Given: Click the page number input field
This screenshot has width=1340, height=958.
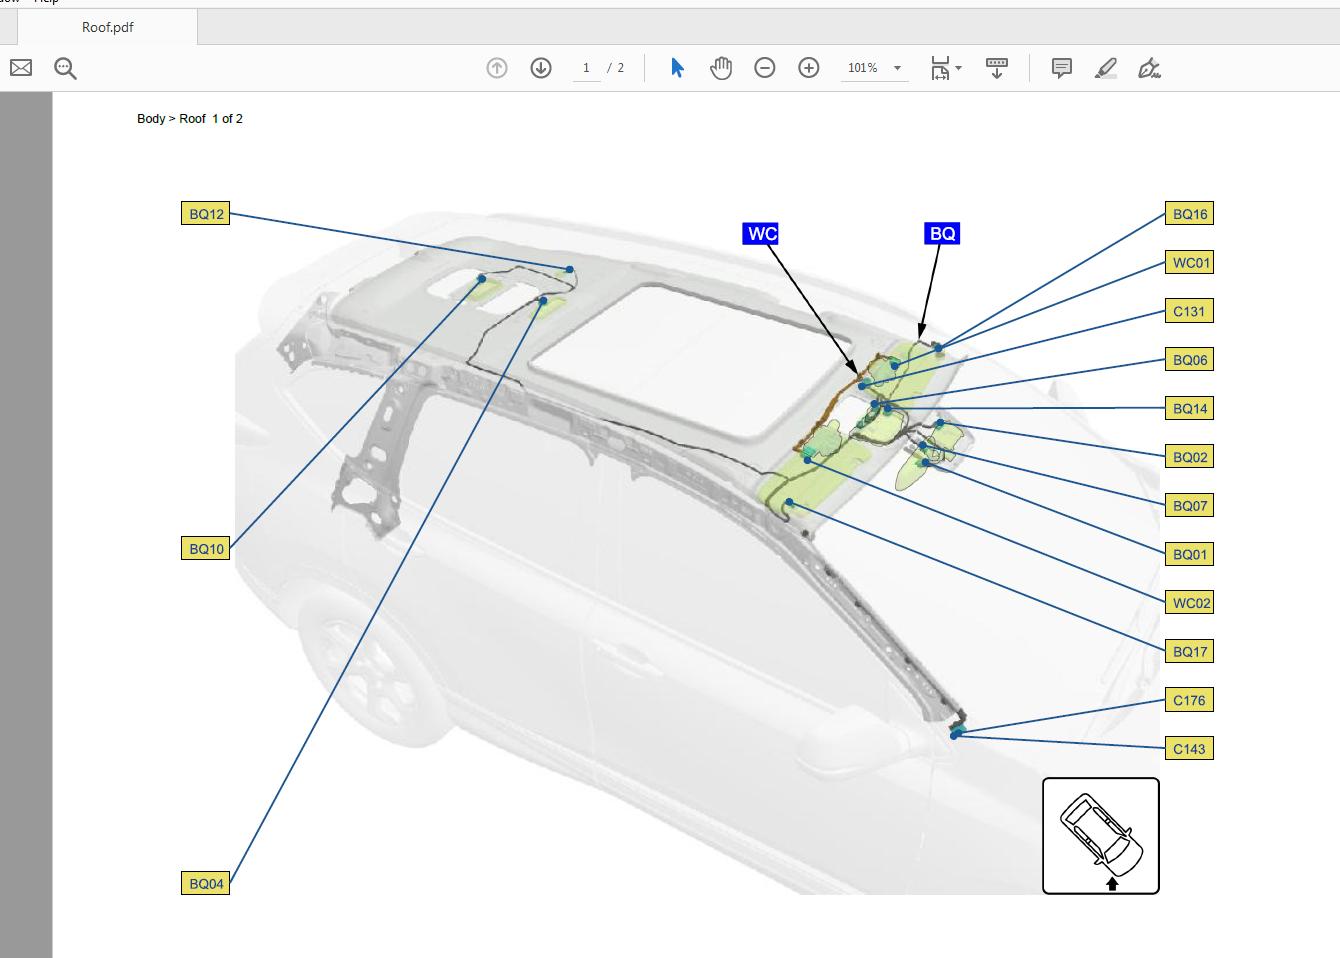Looking at the screenshot, I should point(586,68).
